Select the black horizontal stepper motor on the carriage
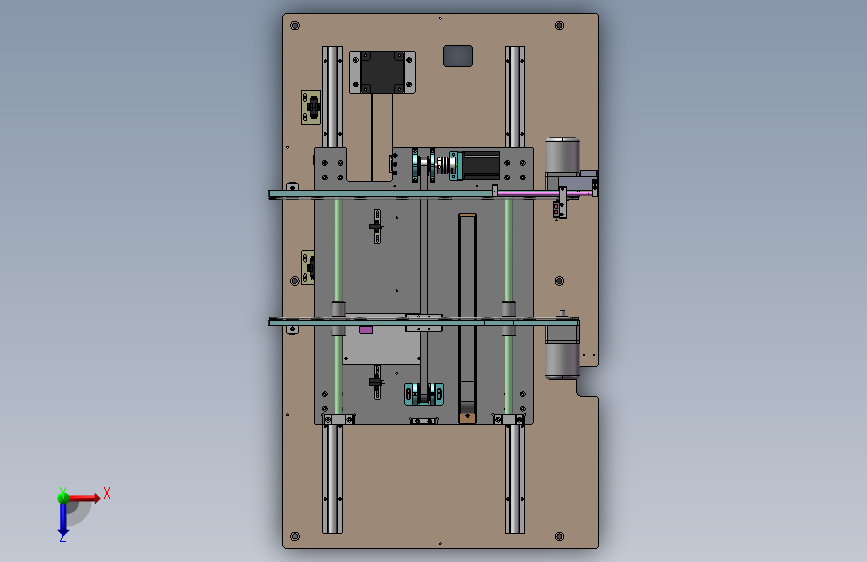 [x=480, y=165]
